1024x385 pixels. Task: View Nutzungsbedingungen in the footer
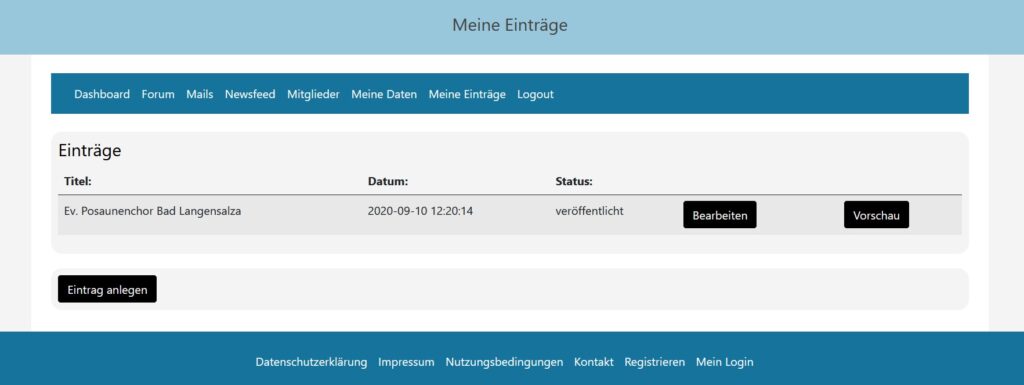(x=504, y=362)
